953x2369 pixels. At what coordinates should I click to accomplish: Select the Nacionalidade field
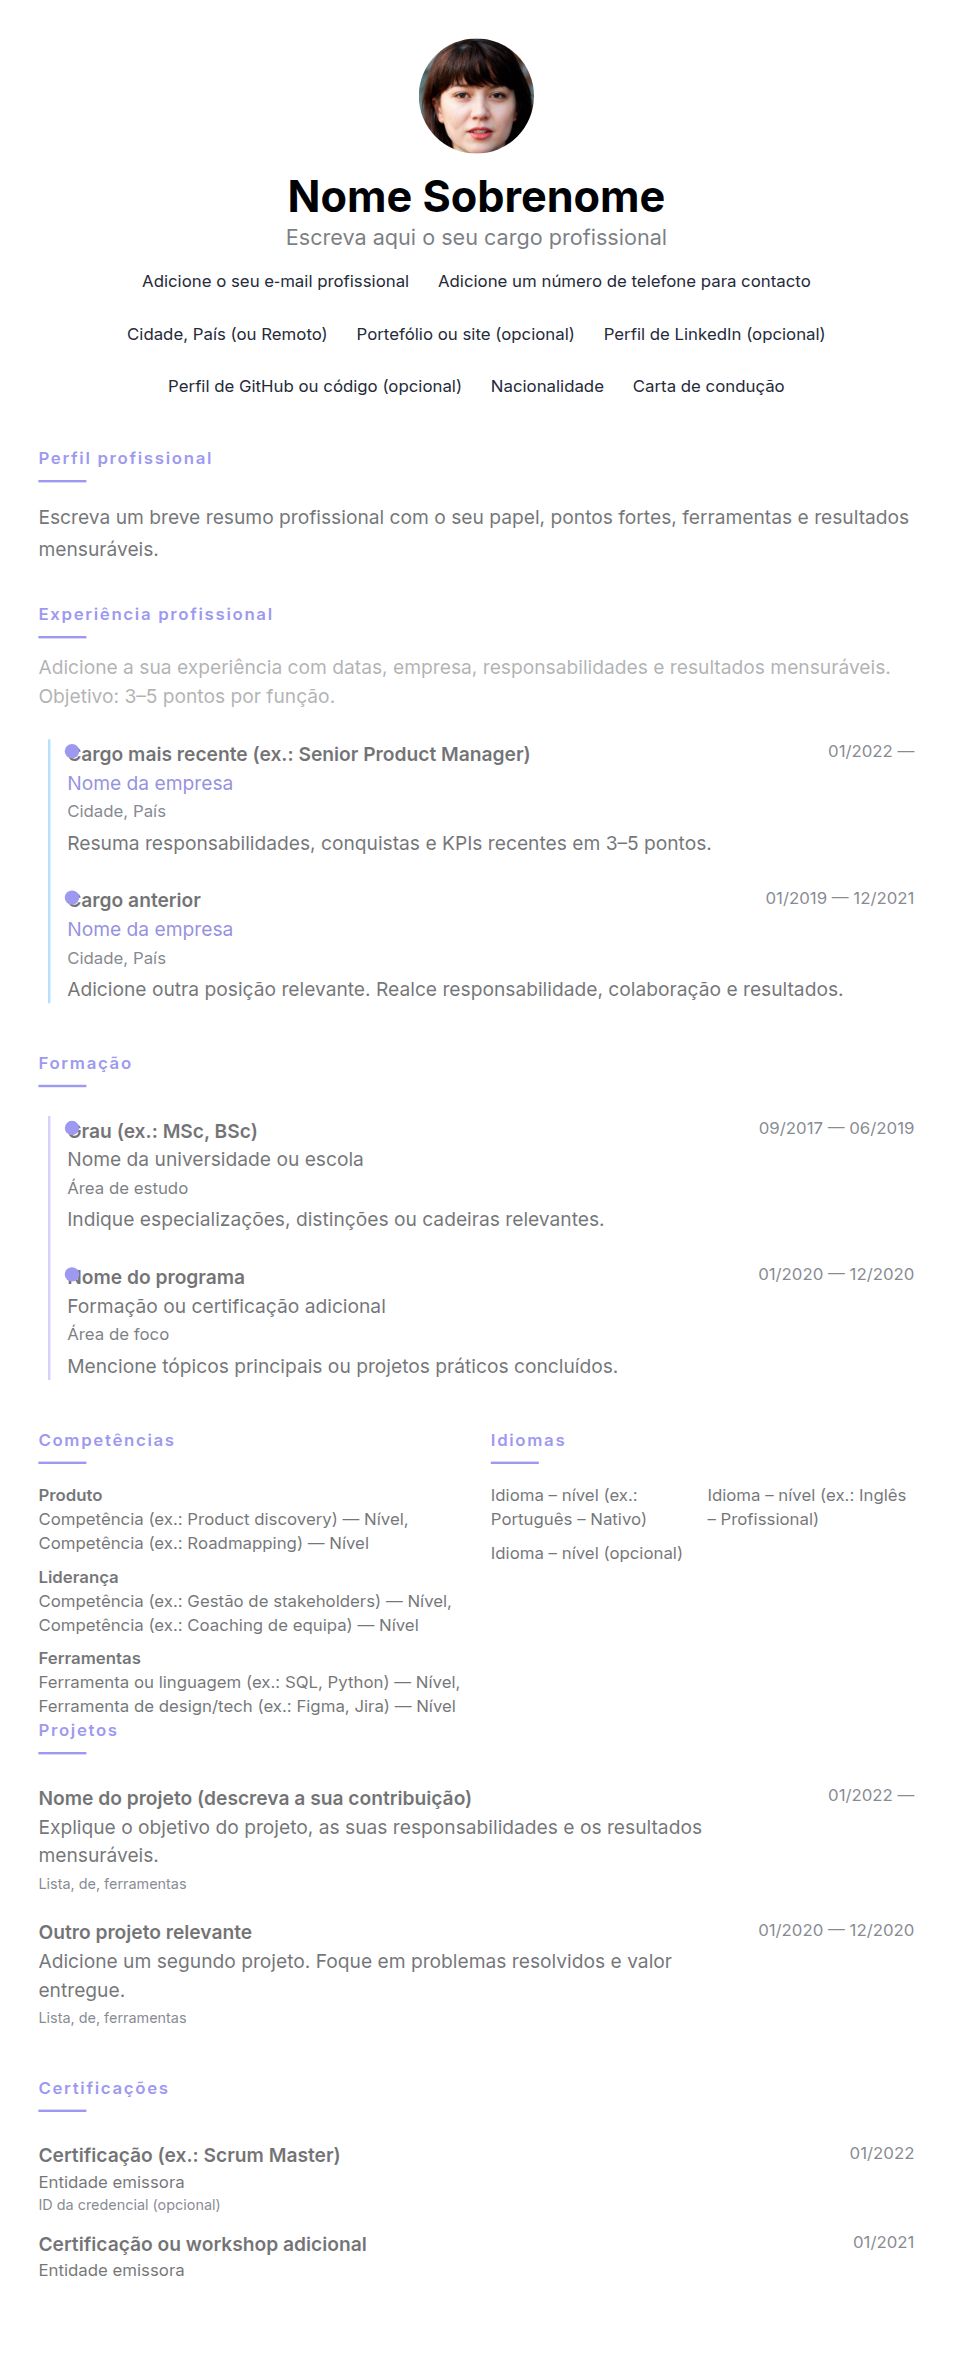[547, 386]
